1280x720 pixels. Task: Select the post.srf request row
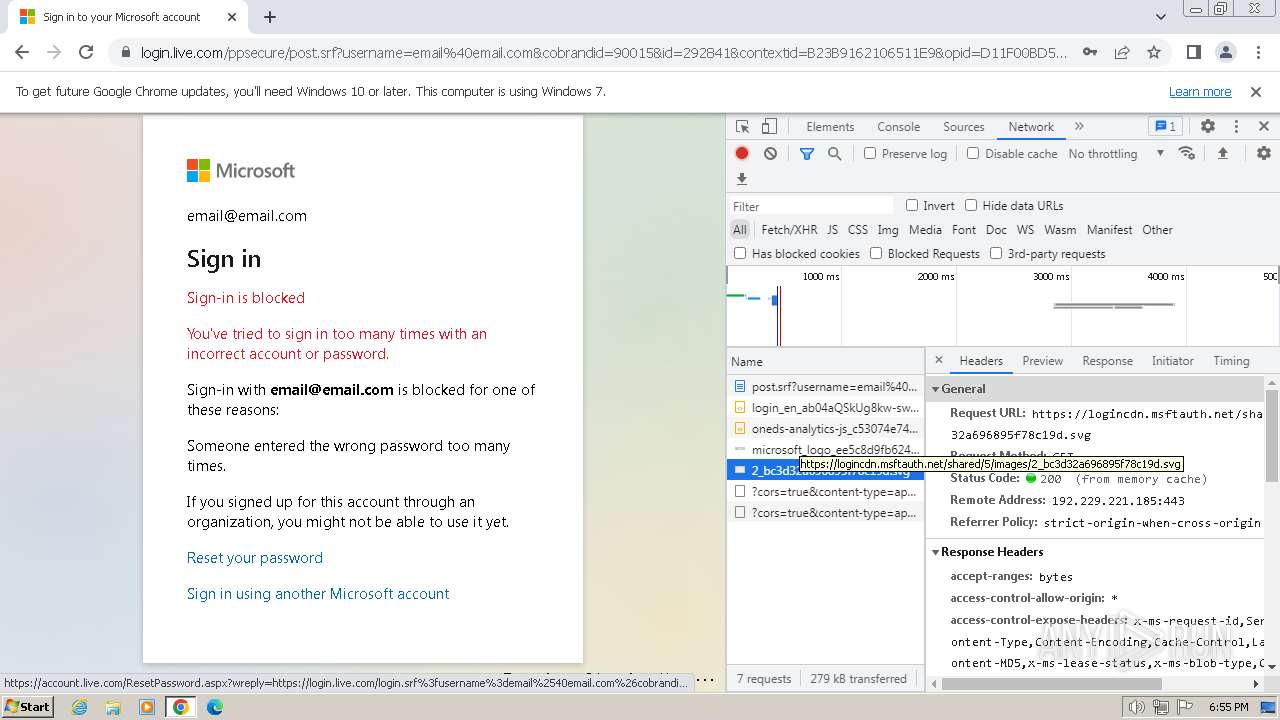(x=826, y=387)
